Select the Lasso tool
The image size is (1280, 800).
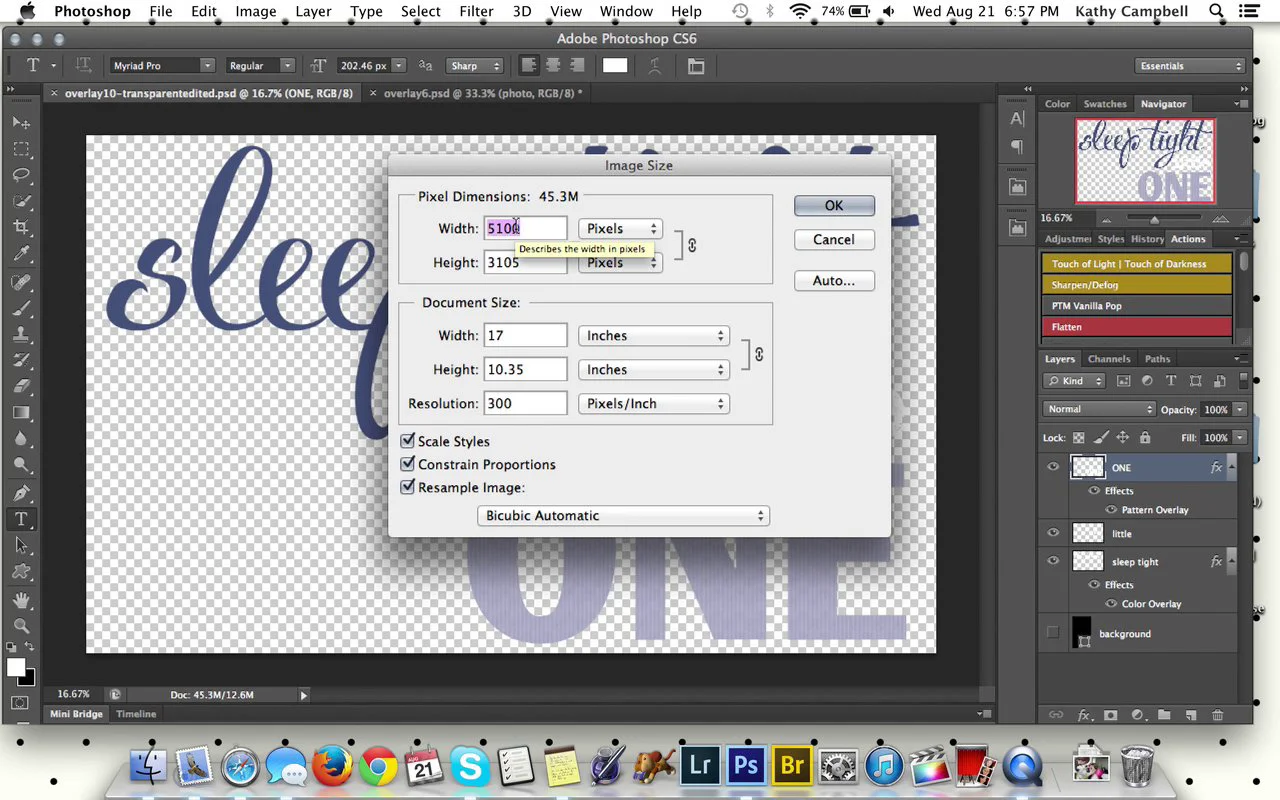pyautogui.click(x=21, y=175)
